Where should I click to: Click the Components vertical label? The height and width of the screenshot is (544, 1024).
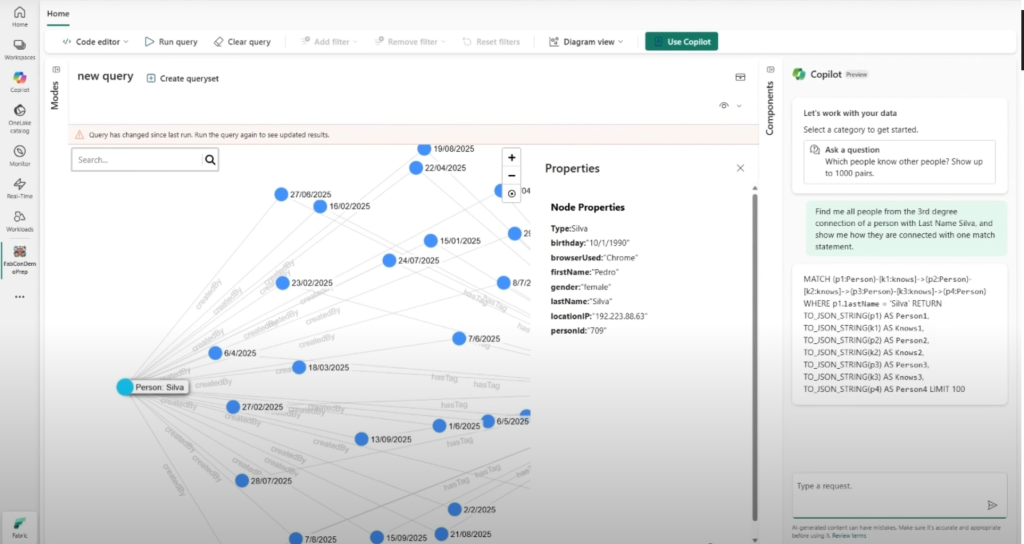point(769,108)
